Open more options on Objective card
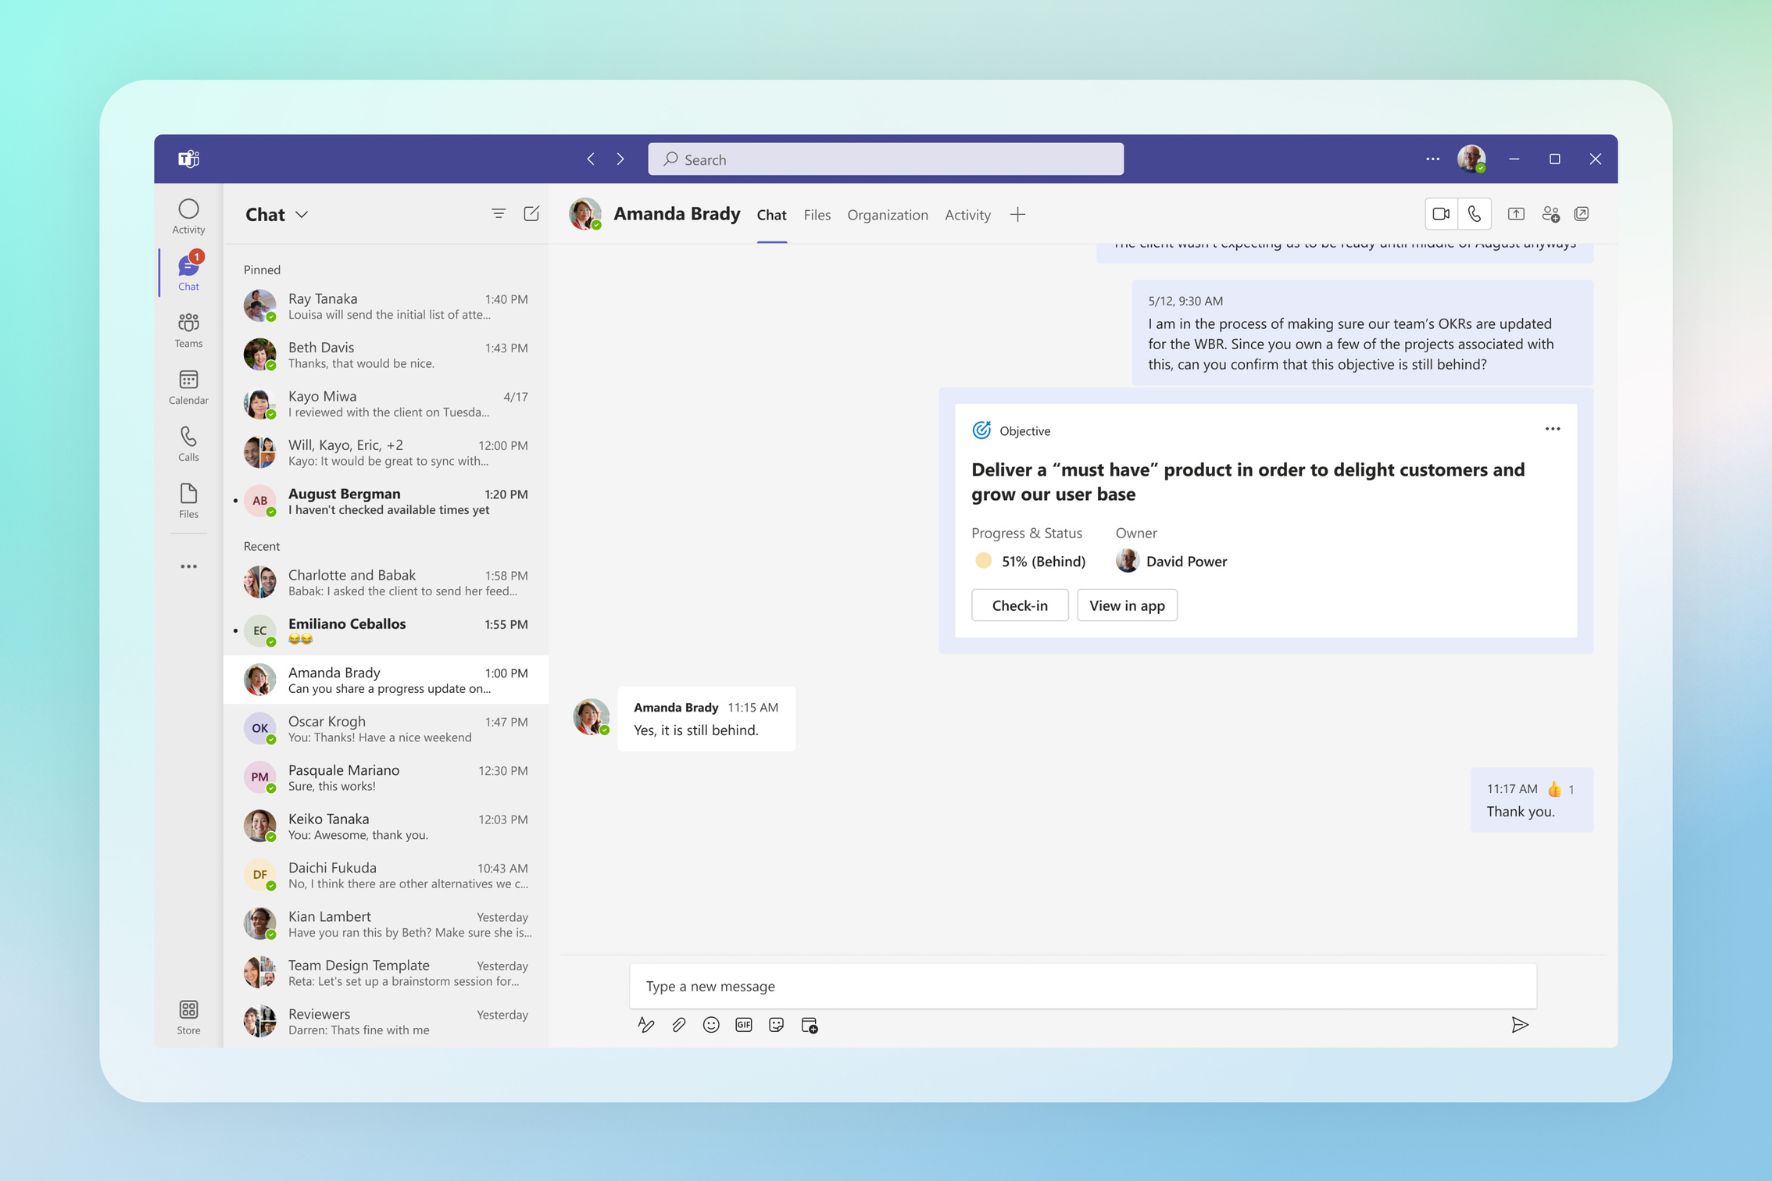 click(1552, 429)
